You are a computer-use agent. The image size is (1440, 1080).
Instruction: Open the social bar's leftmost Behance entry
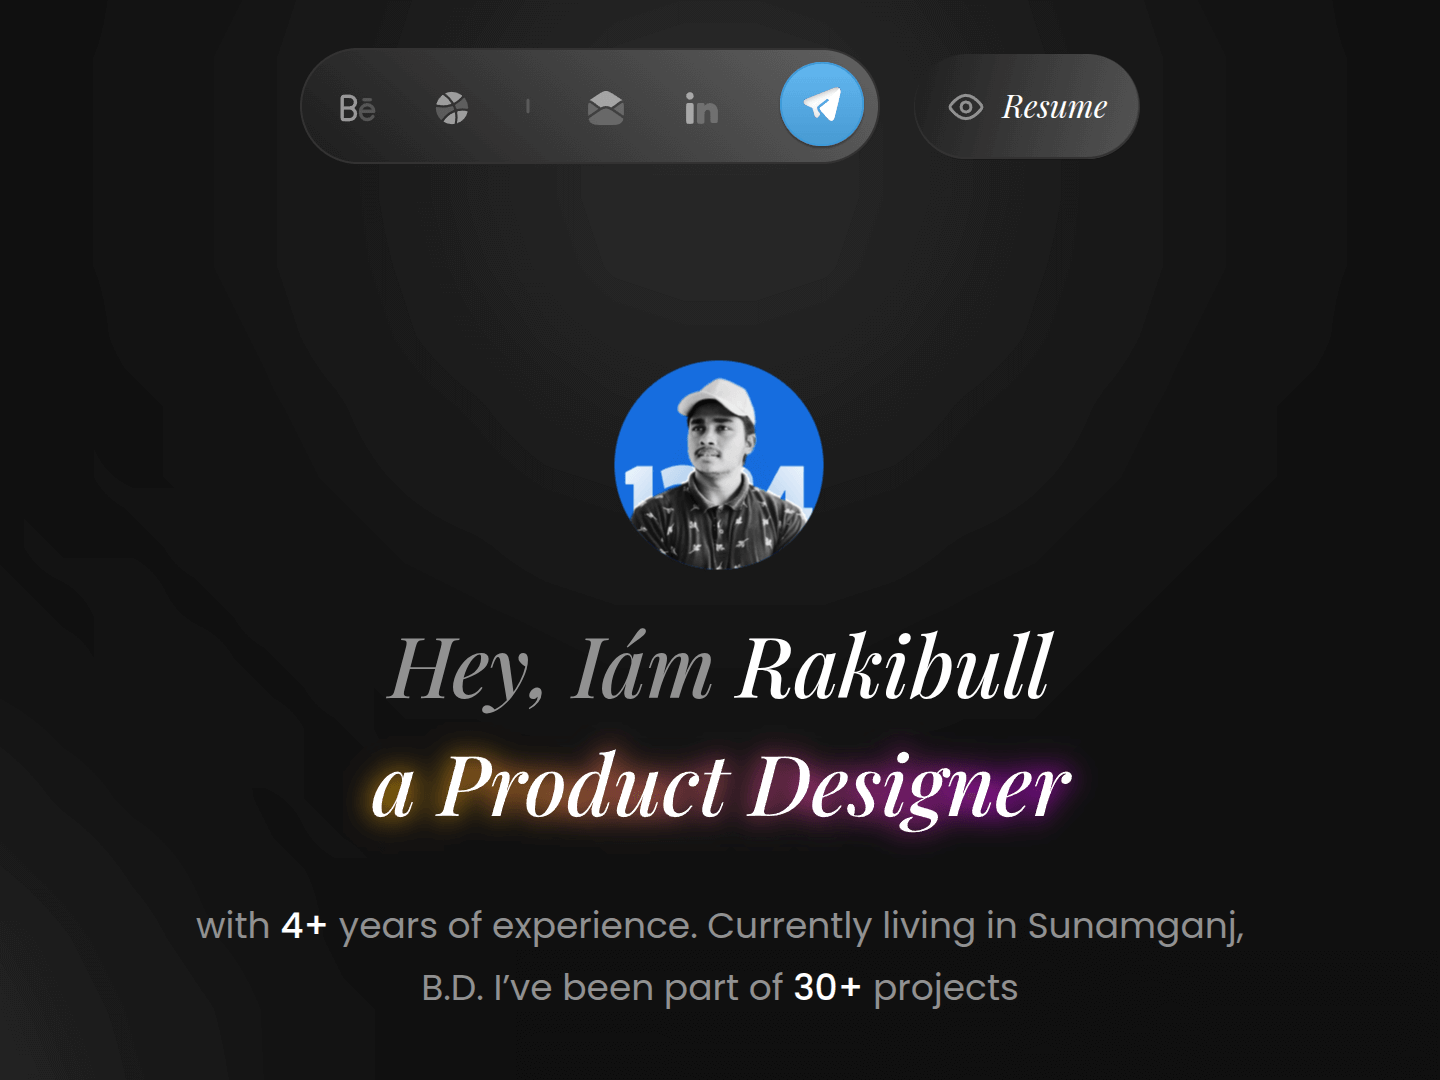coord(357,108)
